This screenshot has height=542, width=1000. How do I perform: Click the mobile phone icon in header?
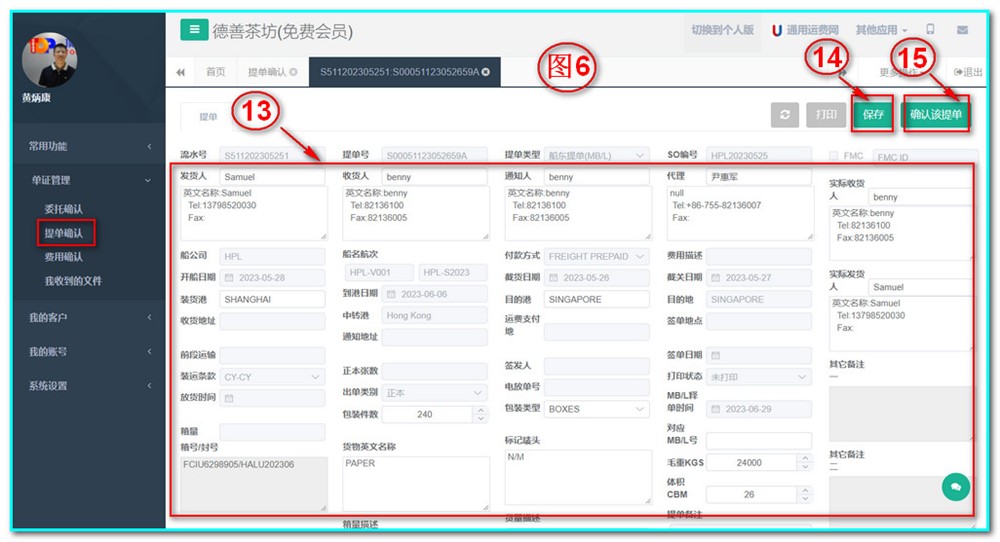[930, 29]
